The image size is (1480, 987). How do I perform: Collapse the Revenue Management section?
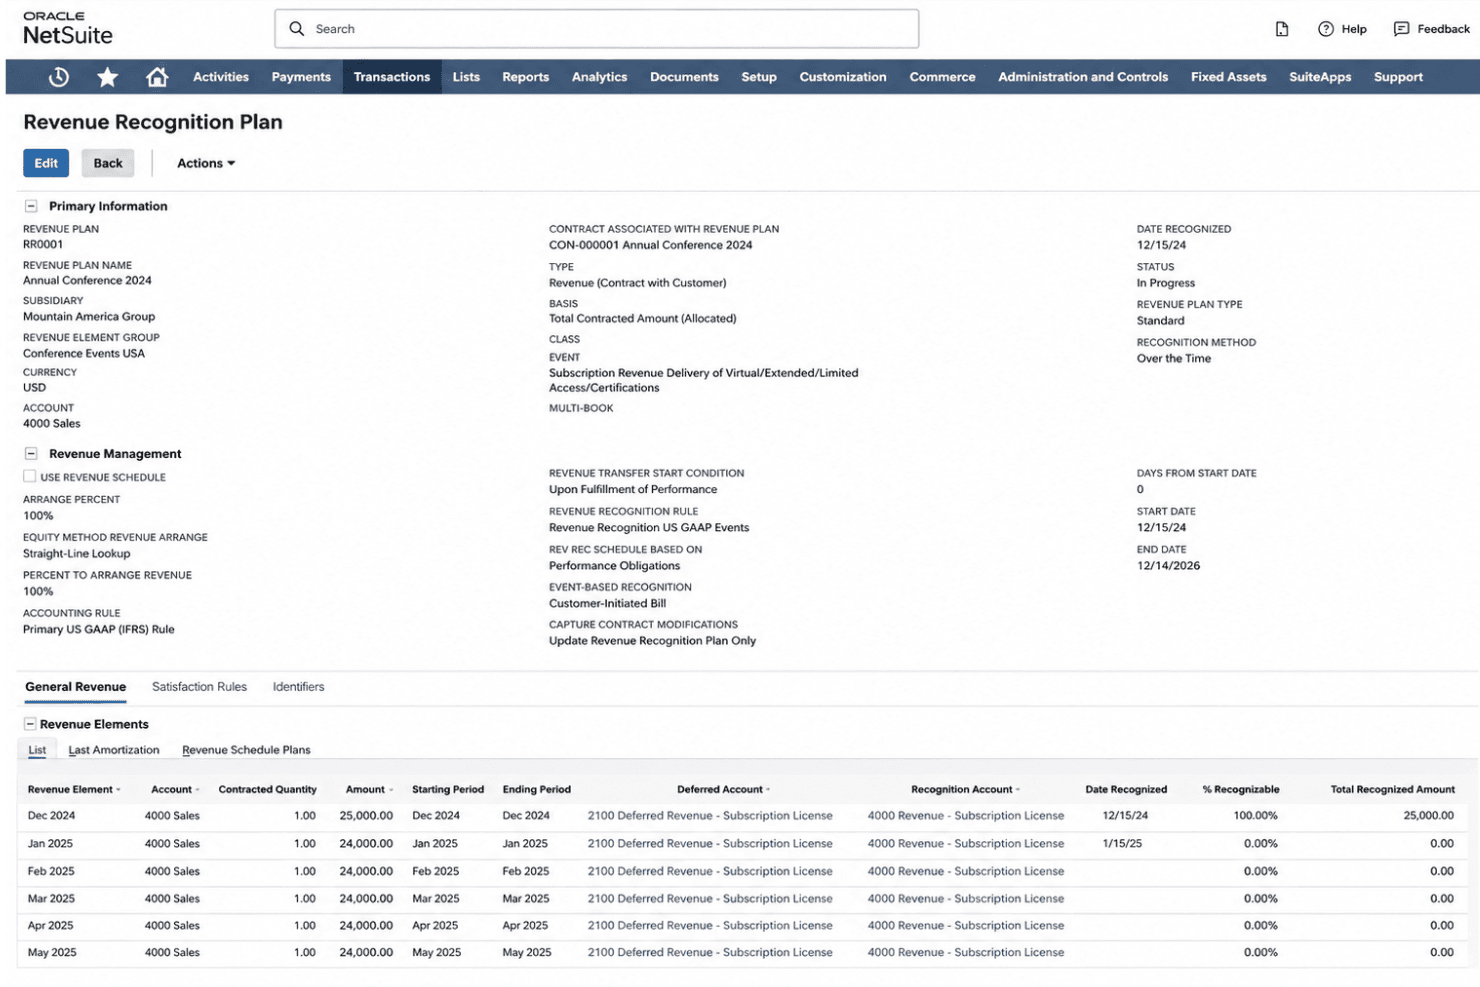[x=31, y=454]
